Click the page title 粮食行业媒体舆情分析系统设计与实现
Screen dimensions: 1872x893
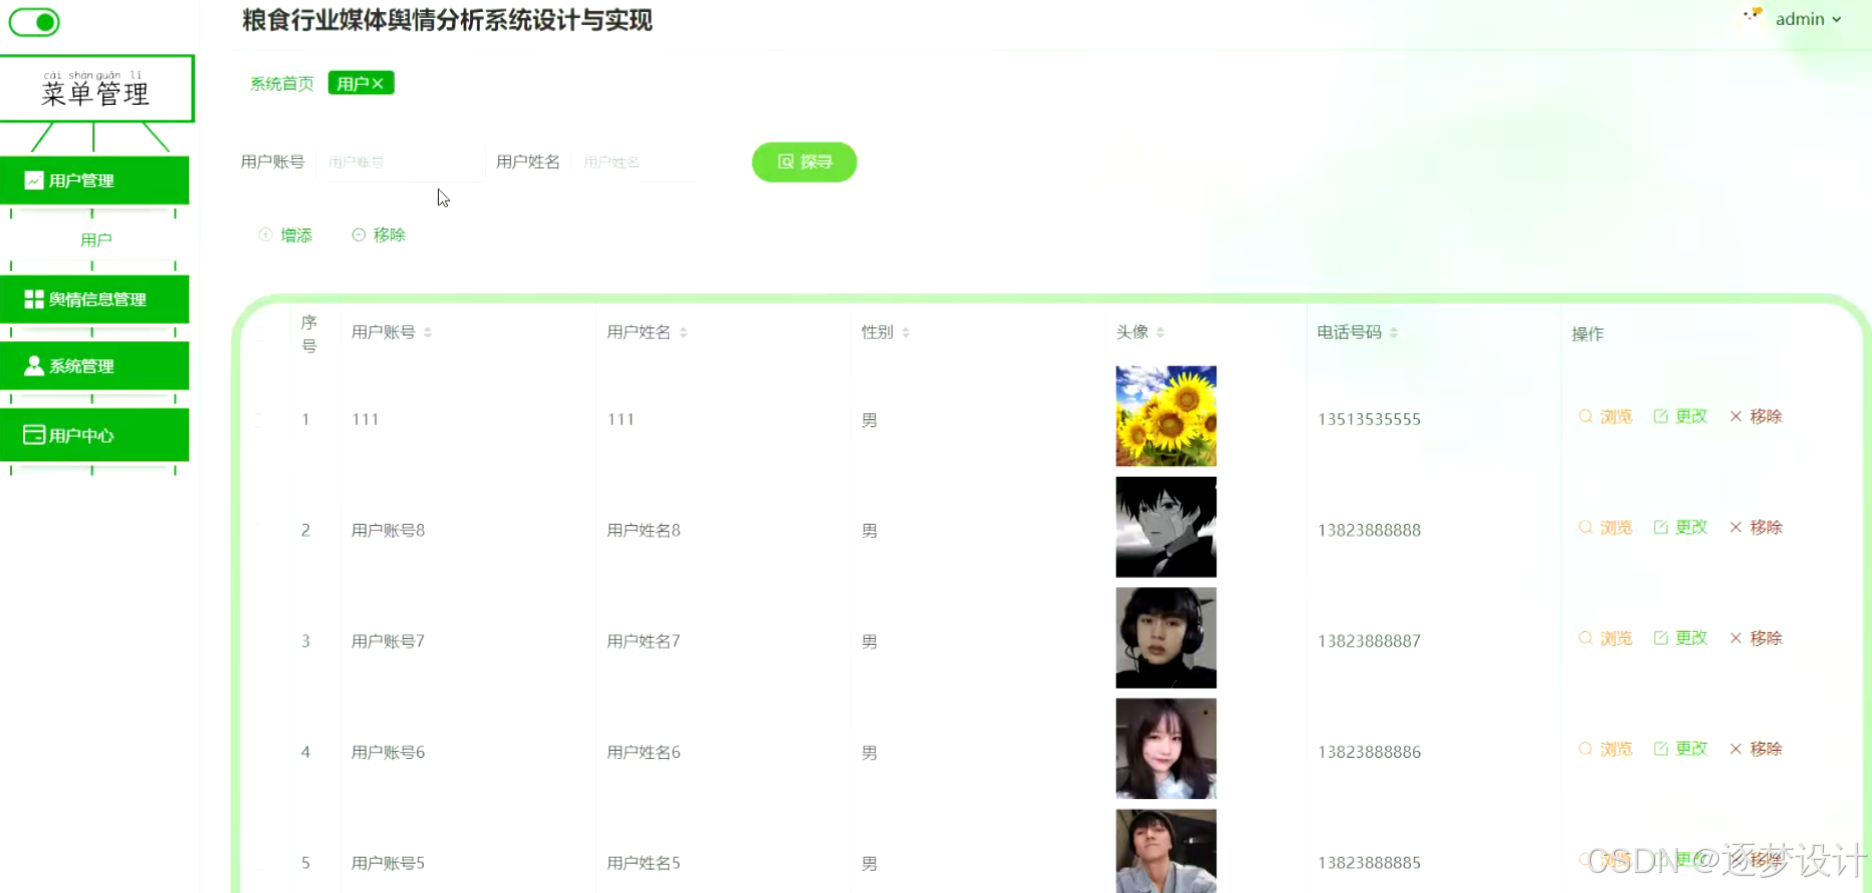coord(447,20)
